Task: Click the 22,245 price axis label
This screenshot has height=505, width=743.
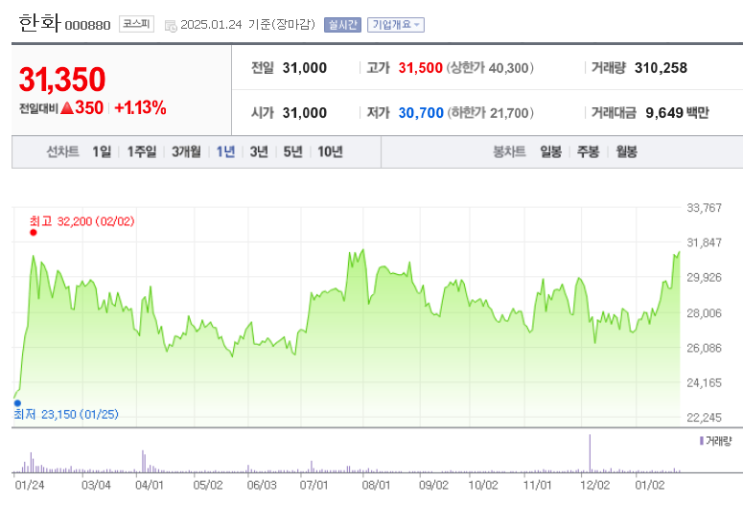Action: click(x=704, y=417)
